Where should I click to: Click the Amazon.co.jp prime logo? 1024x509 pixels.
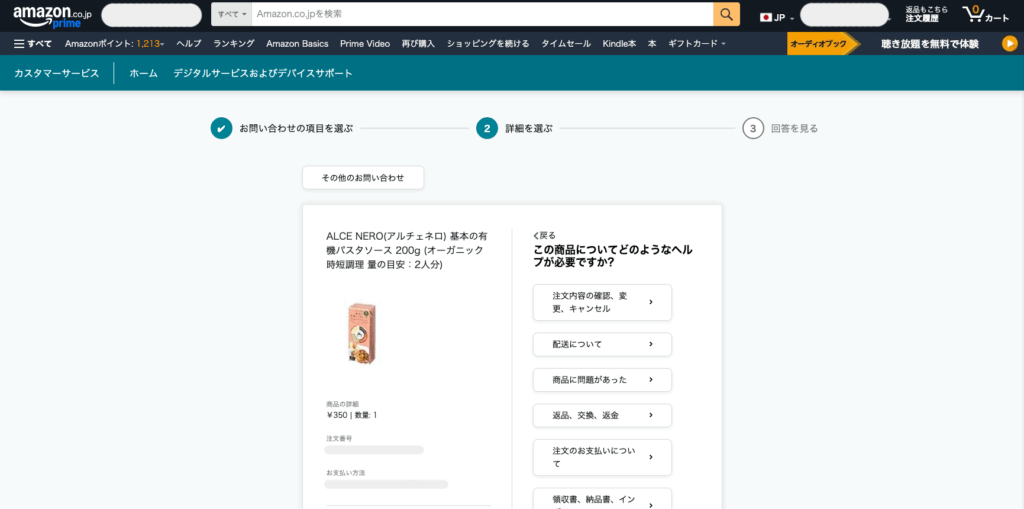click(52, 16)
